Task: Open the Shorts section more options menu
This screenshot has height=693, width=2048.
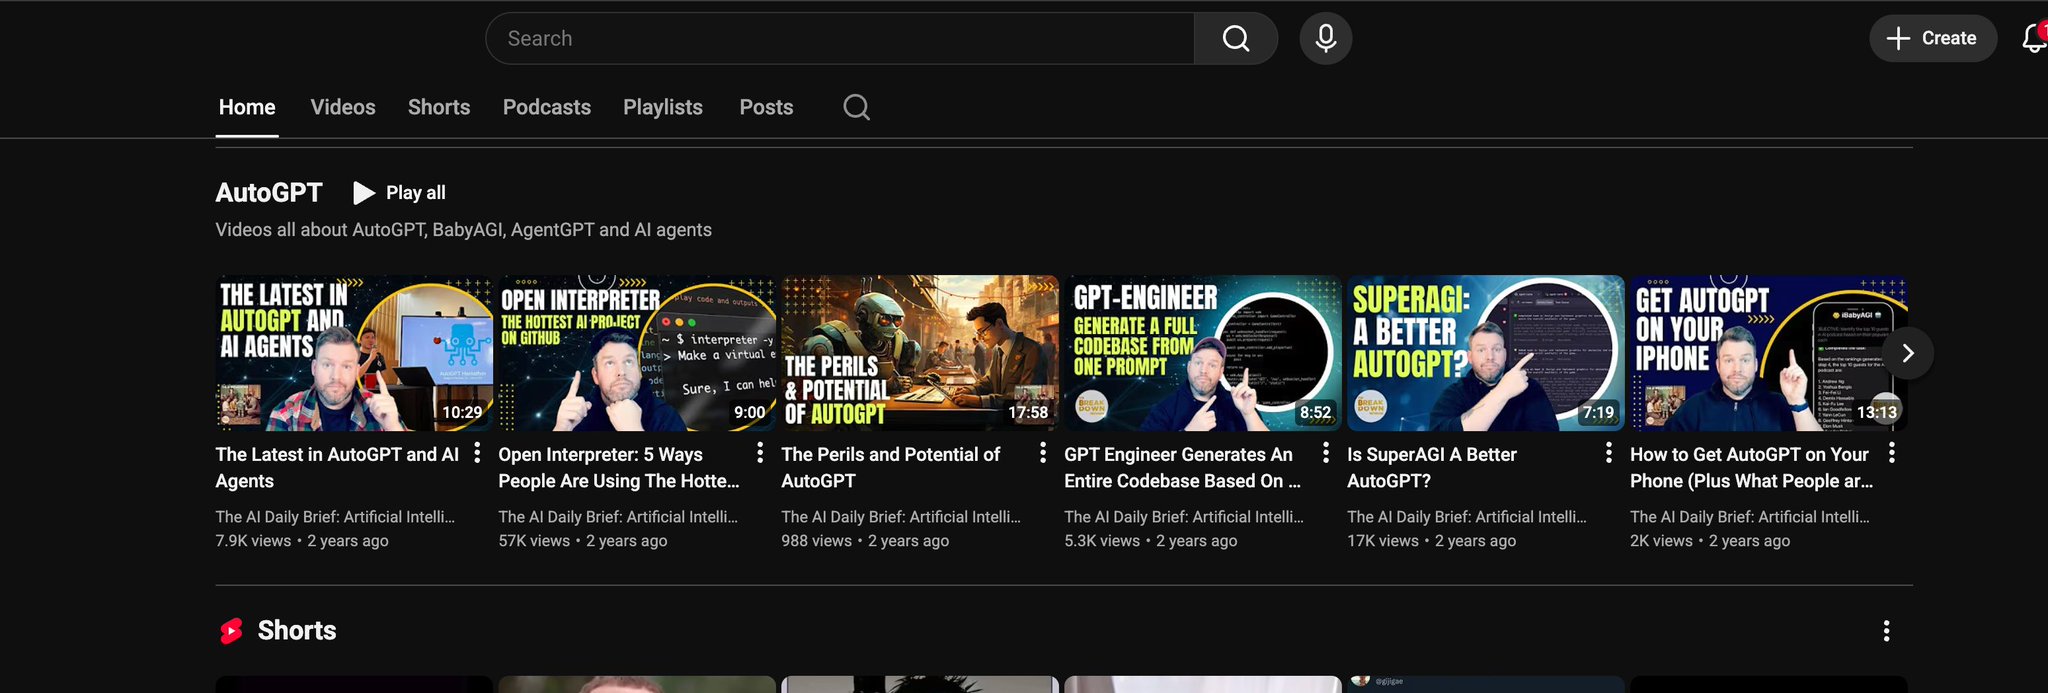Action: (x=1887, y=631)
